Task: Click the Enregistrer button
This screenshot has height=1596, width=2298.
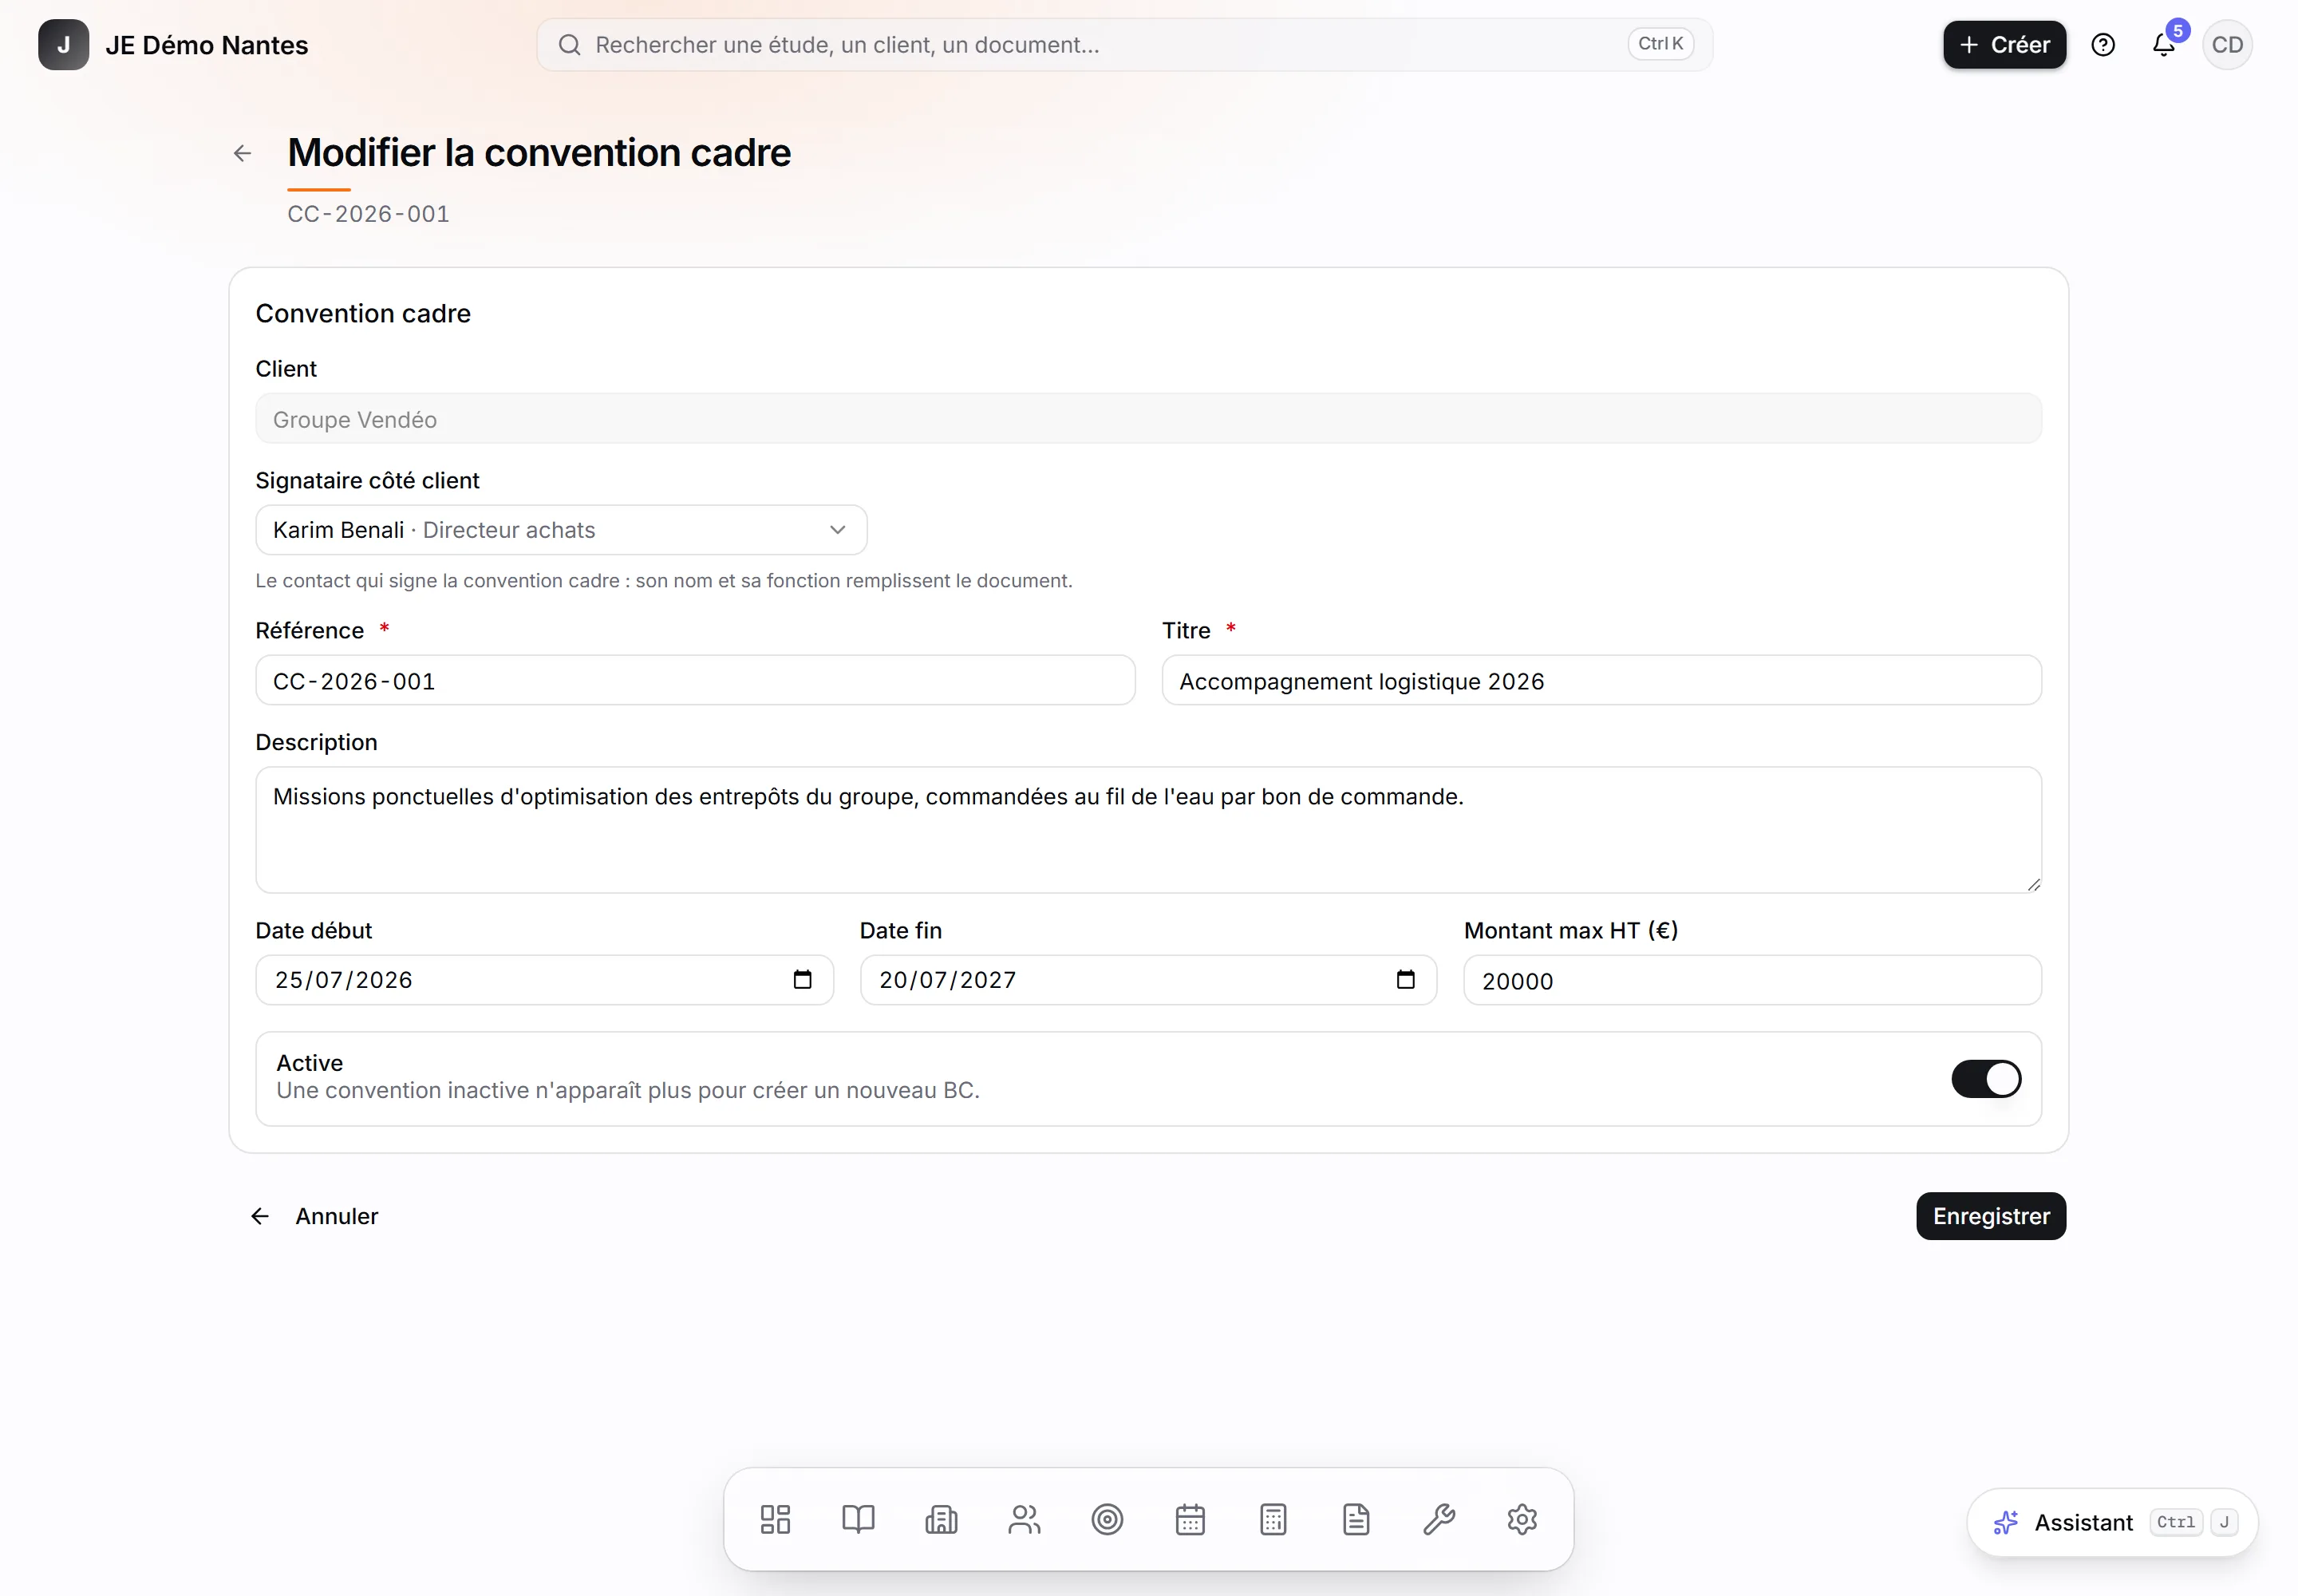Action: tap(1990, 1216)
